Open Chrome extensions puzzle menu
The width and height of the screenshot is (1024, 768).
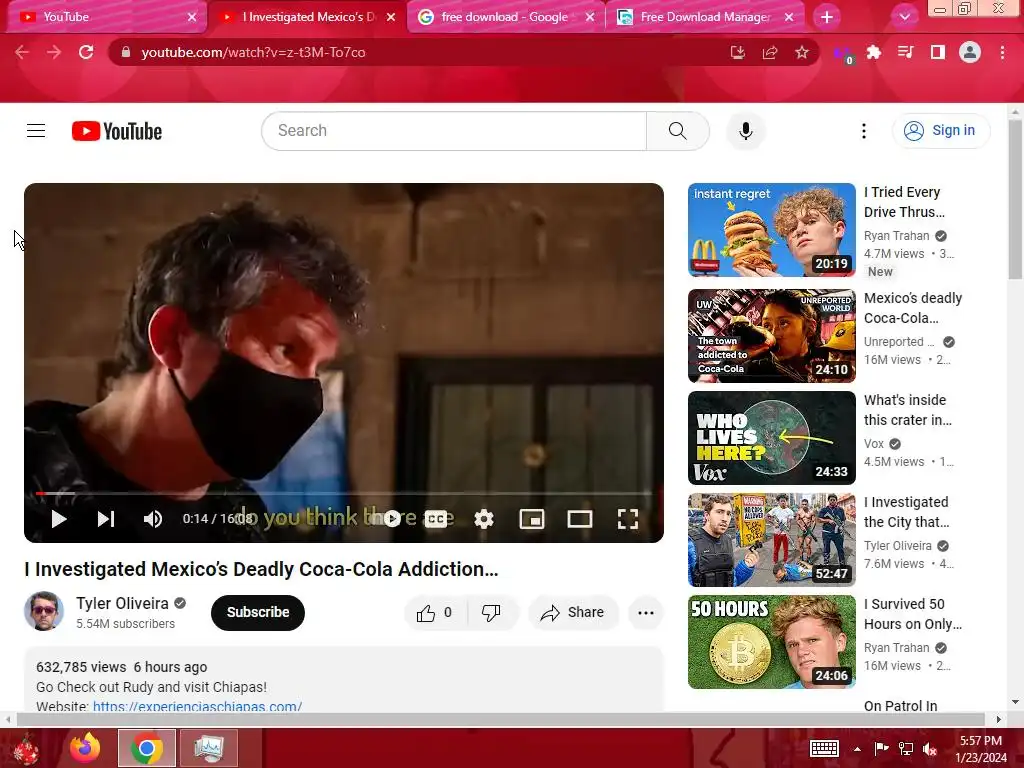click(874, 52)
